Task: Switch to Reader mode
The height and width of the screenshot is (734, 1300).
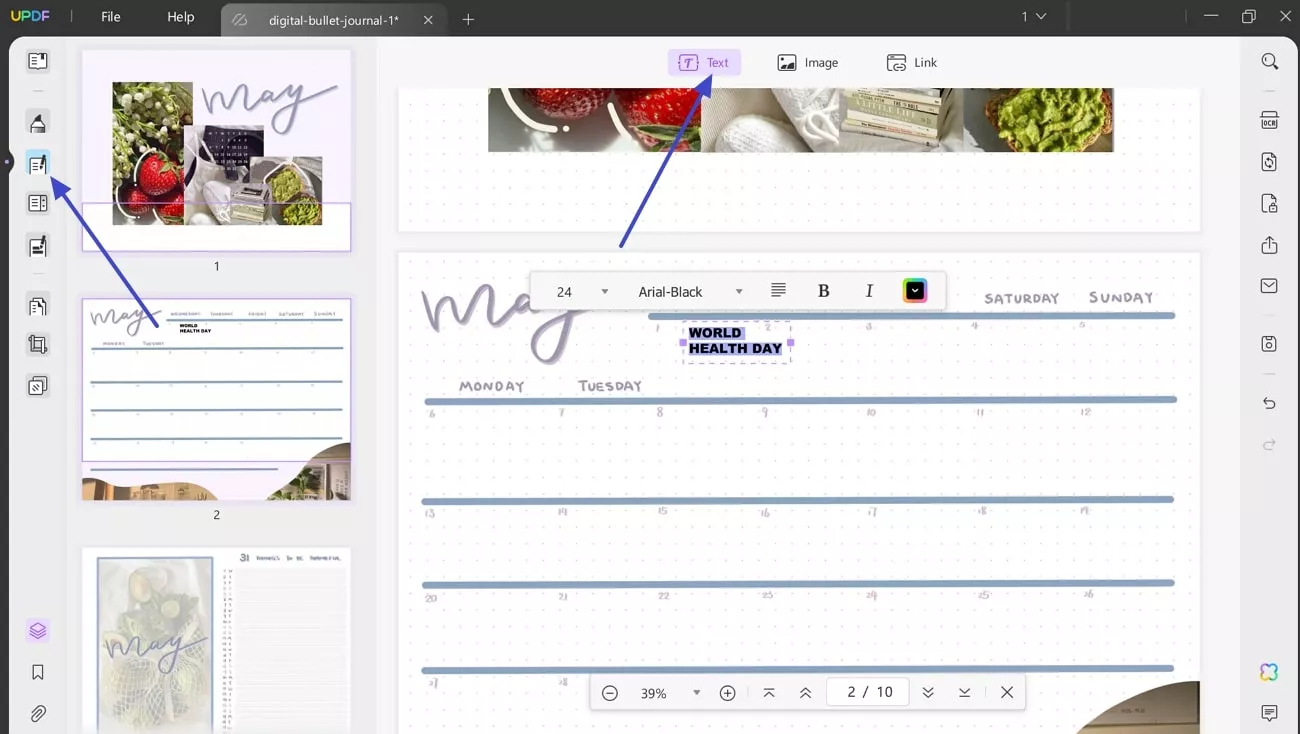Action: [37, 60]
